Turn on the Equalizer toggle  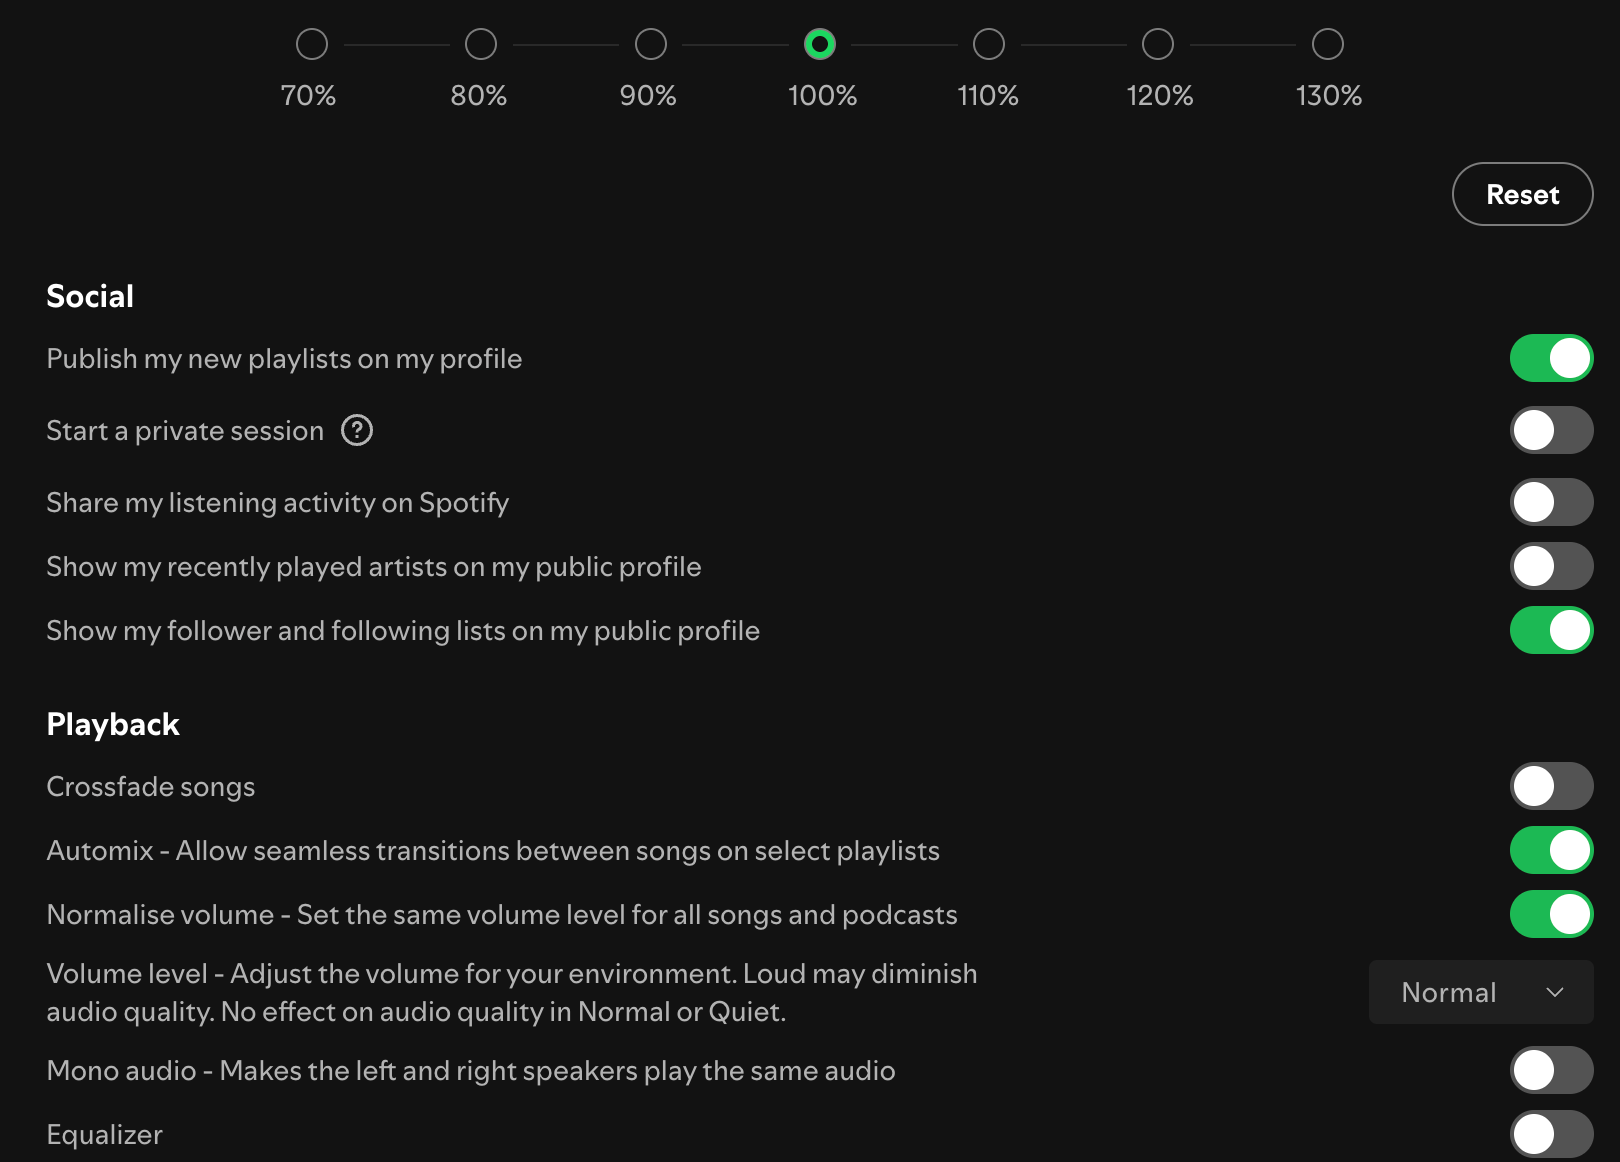click(1551, 1134)
